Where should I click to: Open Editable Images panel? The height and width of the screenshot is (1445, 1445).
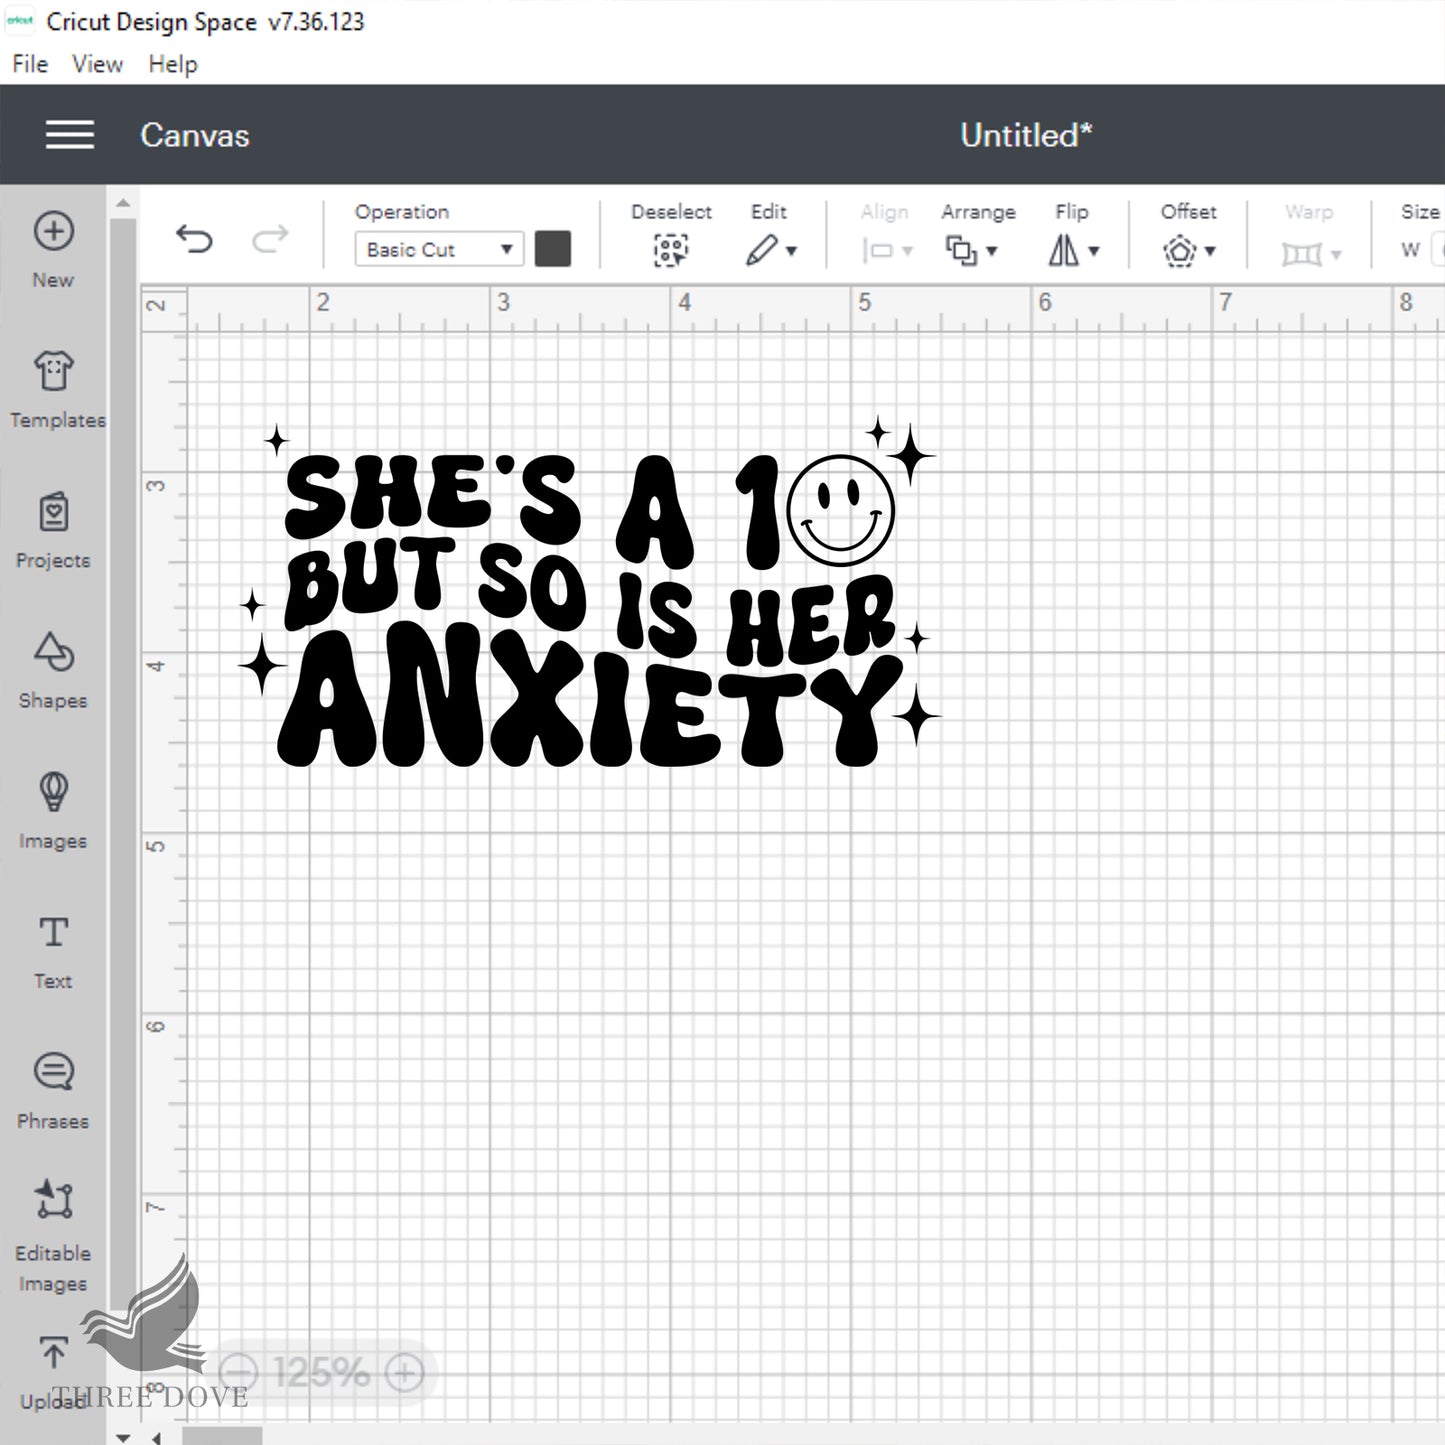pos(53,1235)
